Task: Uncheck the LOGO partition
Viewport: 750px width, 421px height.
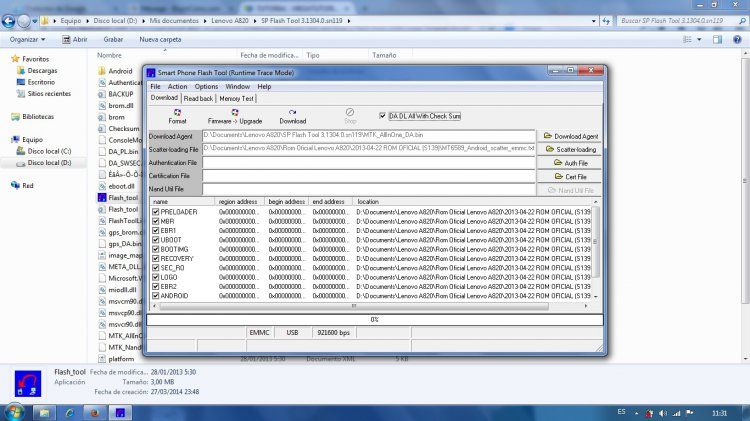Action: [155, 277]
